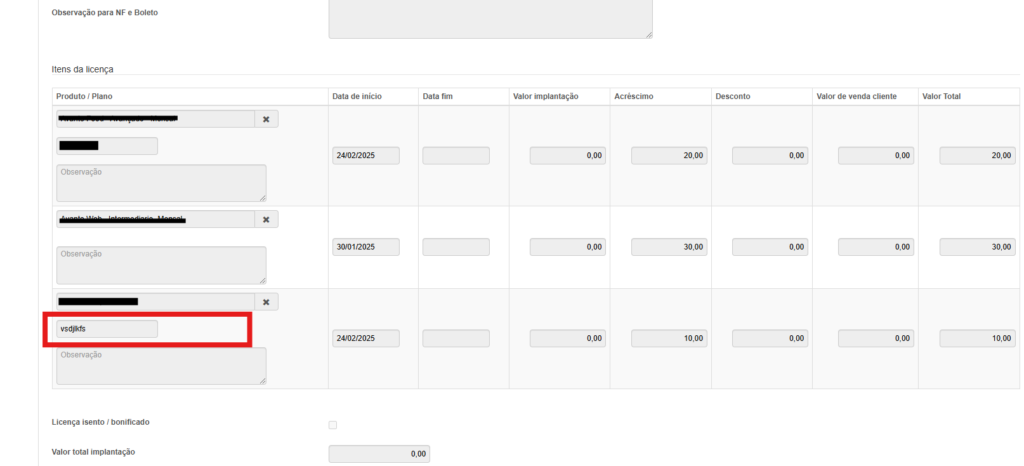Screen dimensions: 1024x466
Task: Click the third row's Desconto field
Action: coord(770,339)
